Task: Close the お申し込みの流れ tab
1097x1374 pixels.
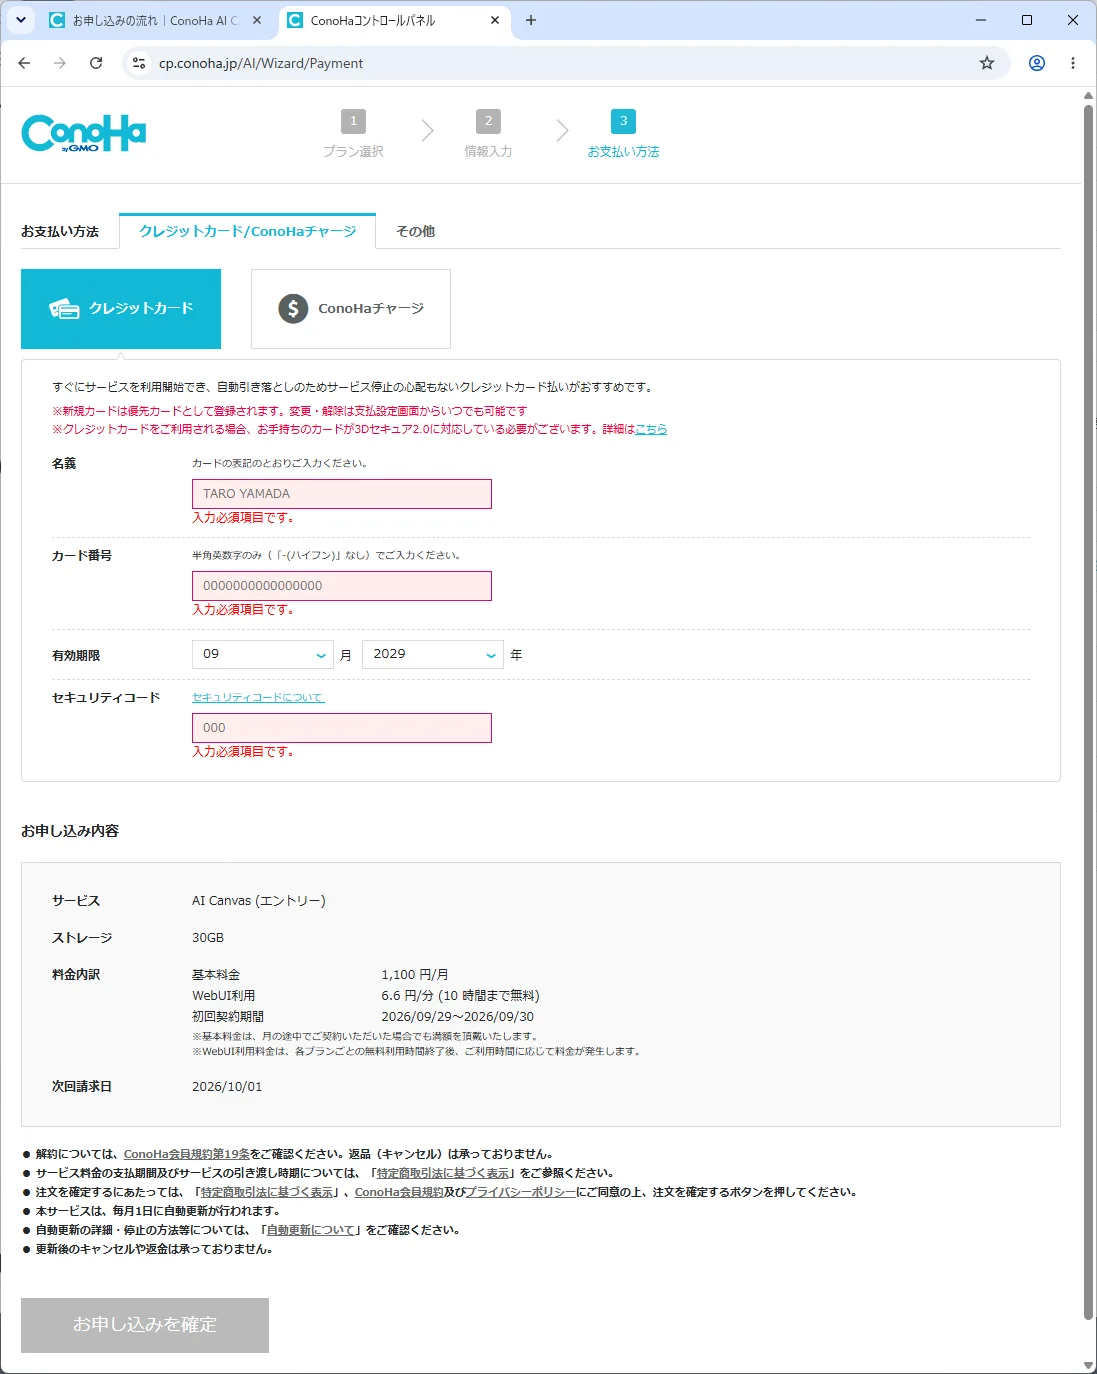Action: [x=257, y=20]
